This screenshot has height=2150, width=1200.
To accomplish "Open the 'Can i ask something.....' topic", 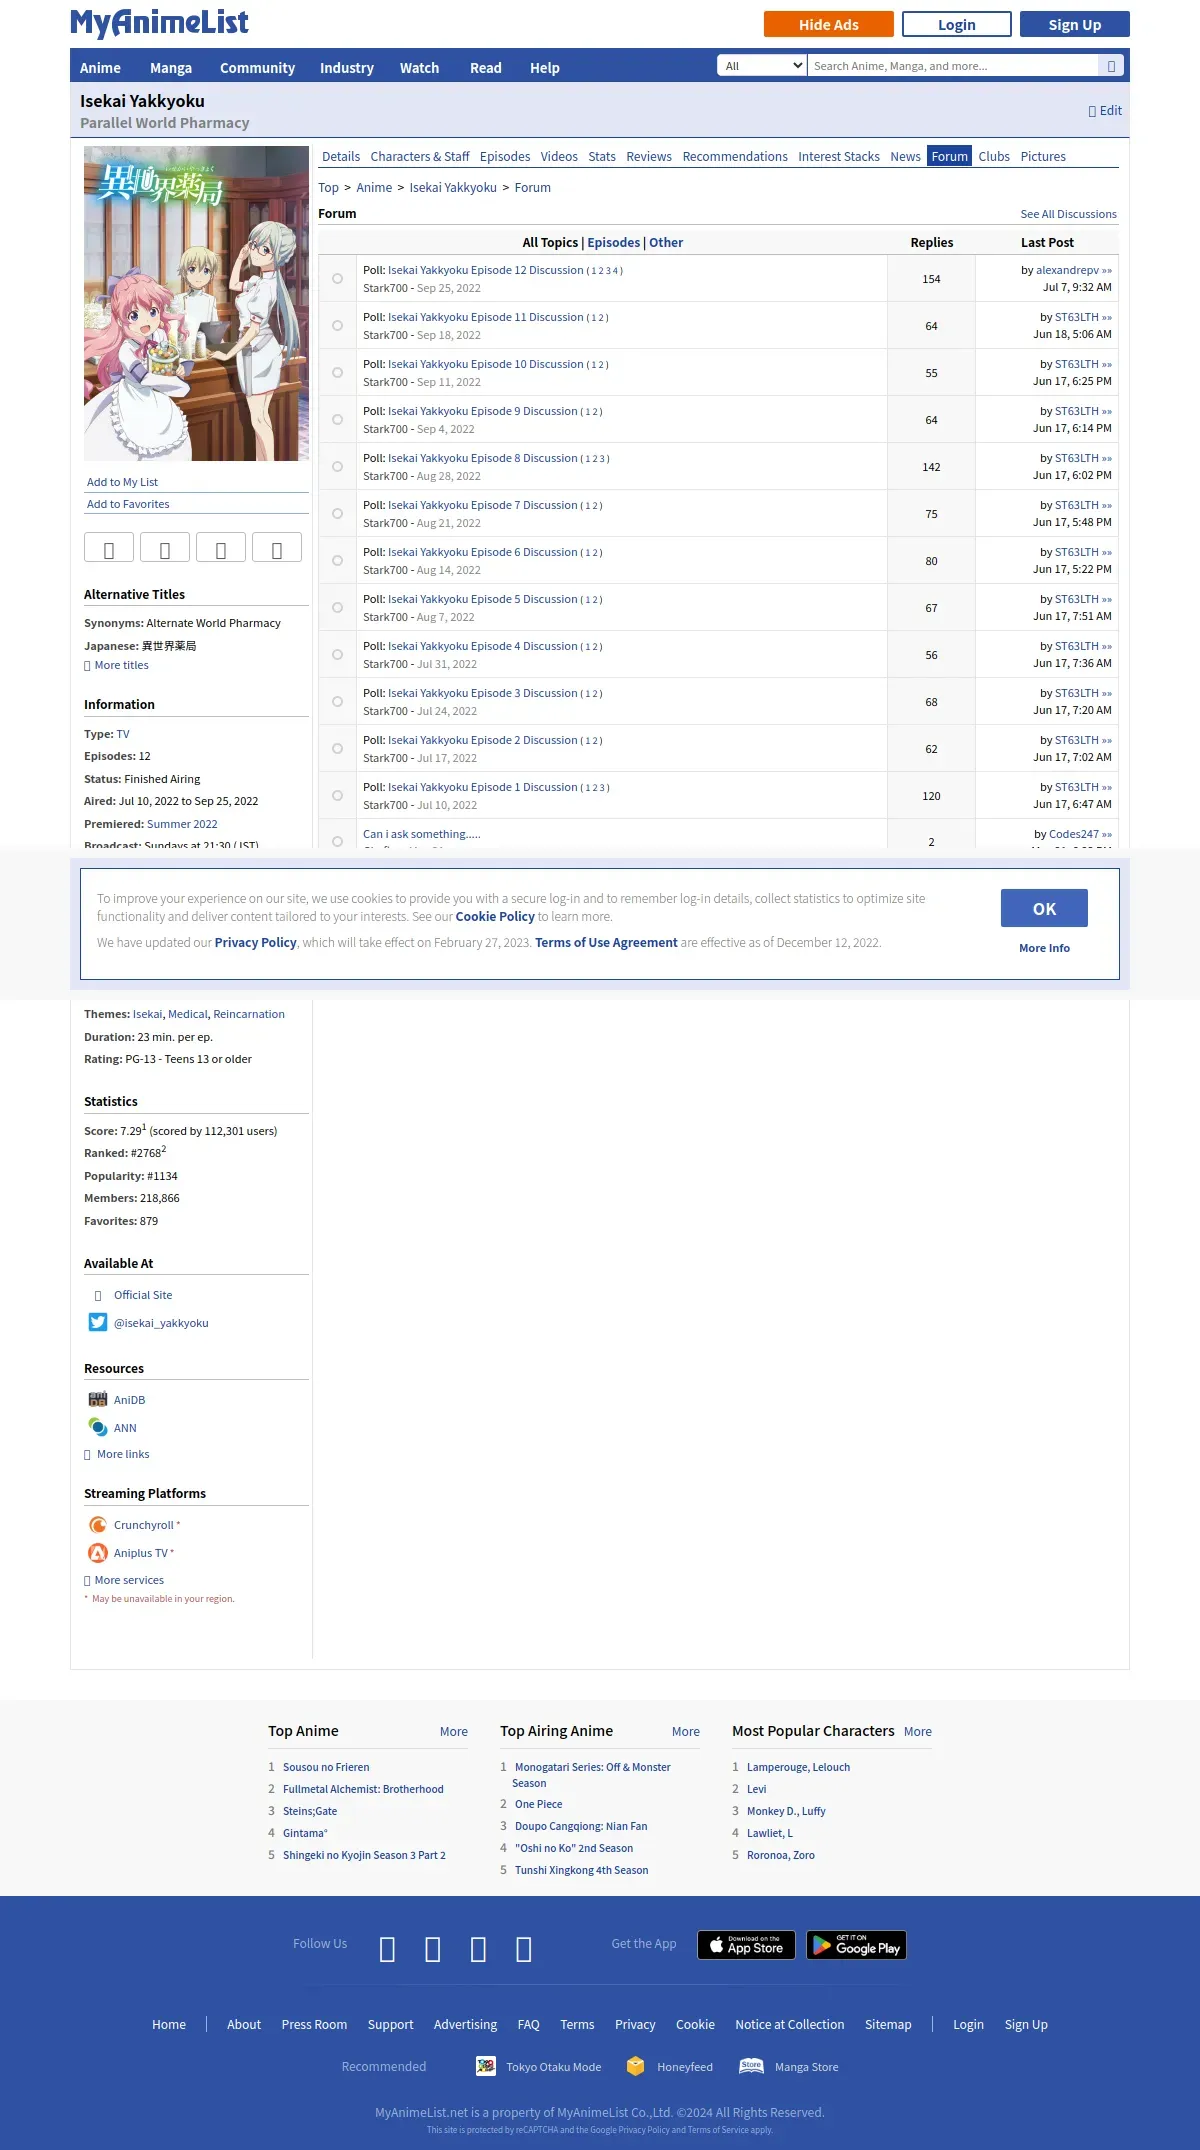I will click(x=421, y=834).
